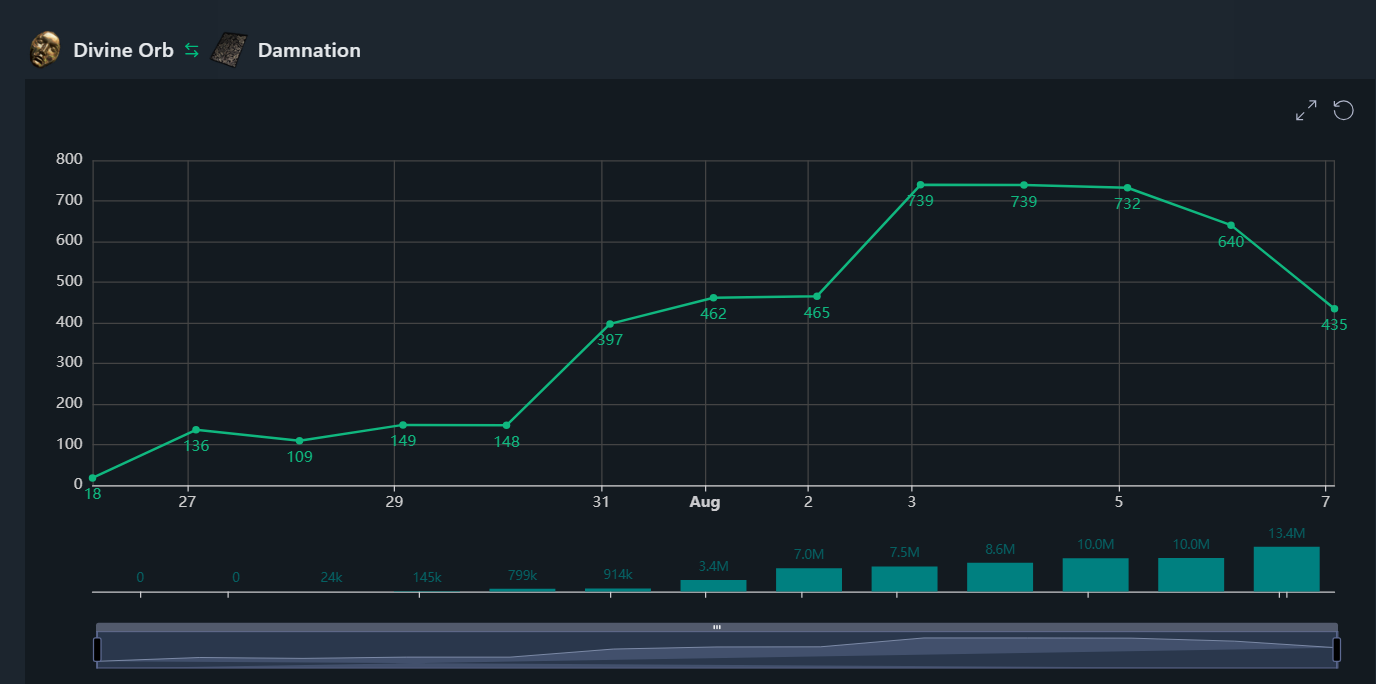Click the data point labeled 148
Screen dimensions: 1376x684
(x=506, y=425)
